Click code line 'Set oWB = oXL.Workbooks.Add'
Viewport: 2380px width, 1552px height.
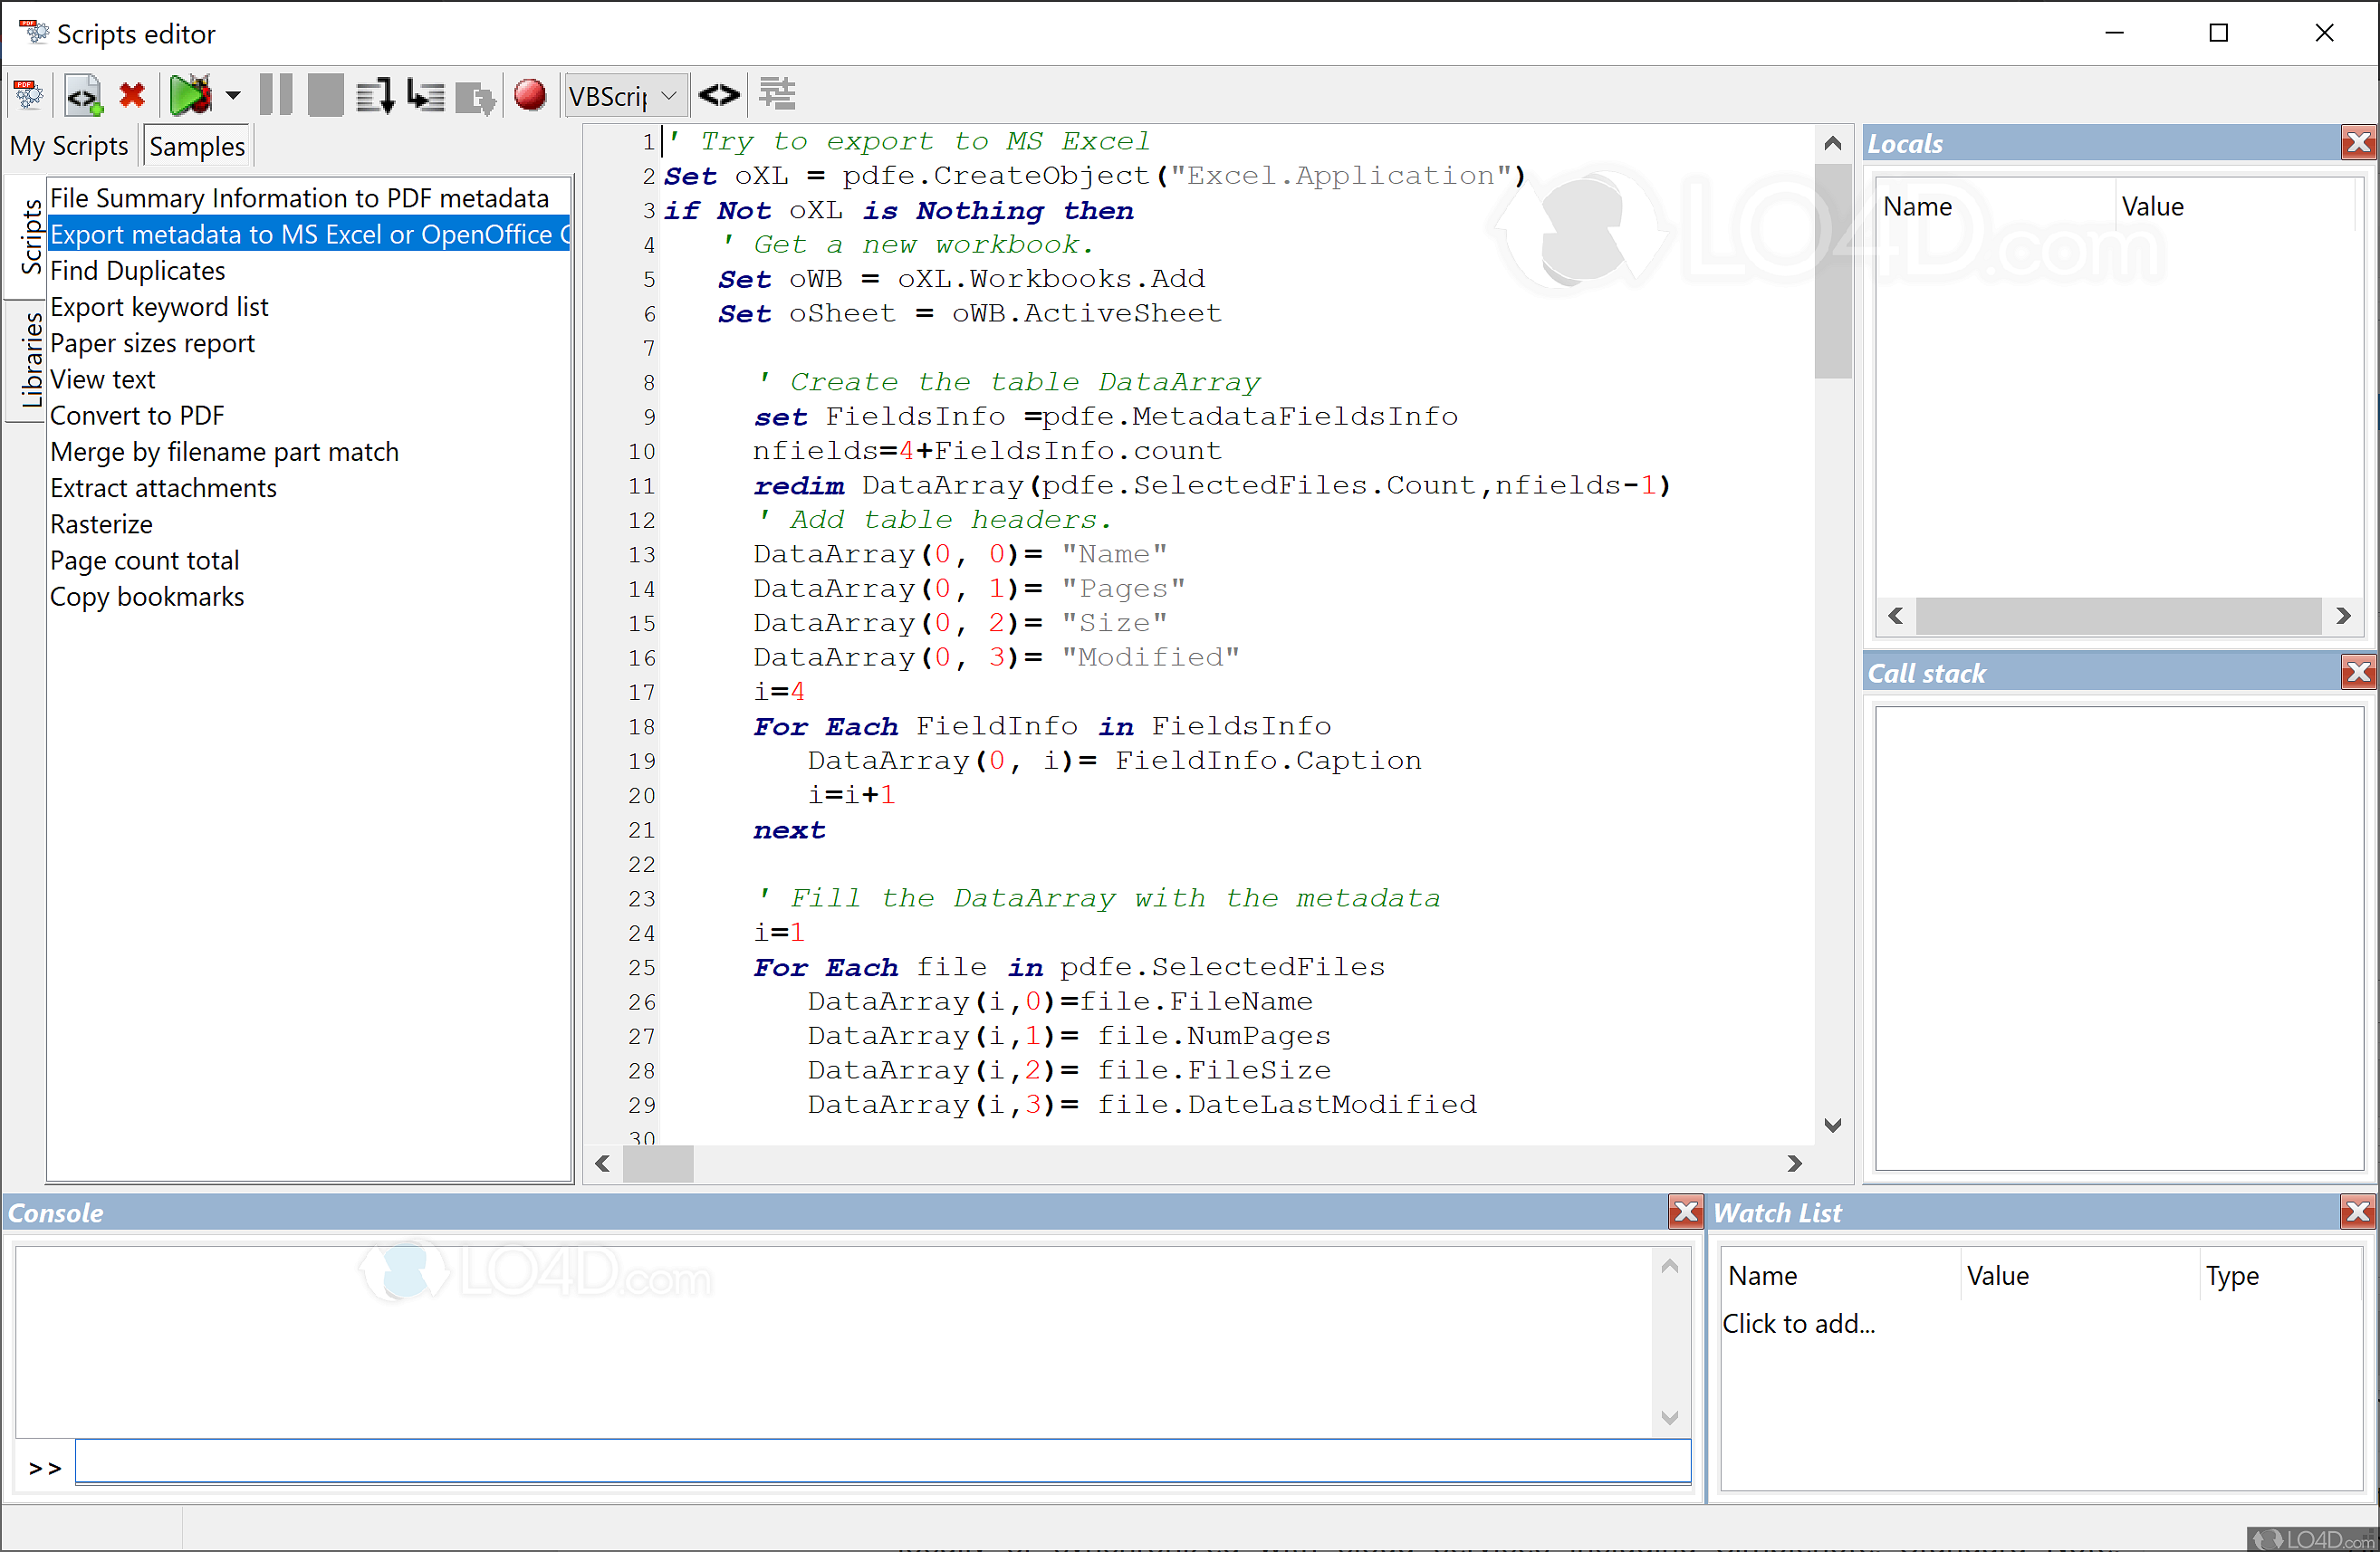961,279
